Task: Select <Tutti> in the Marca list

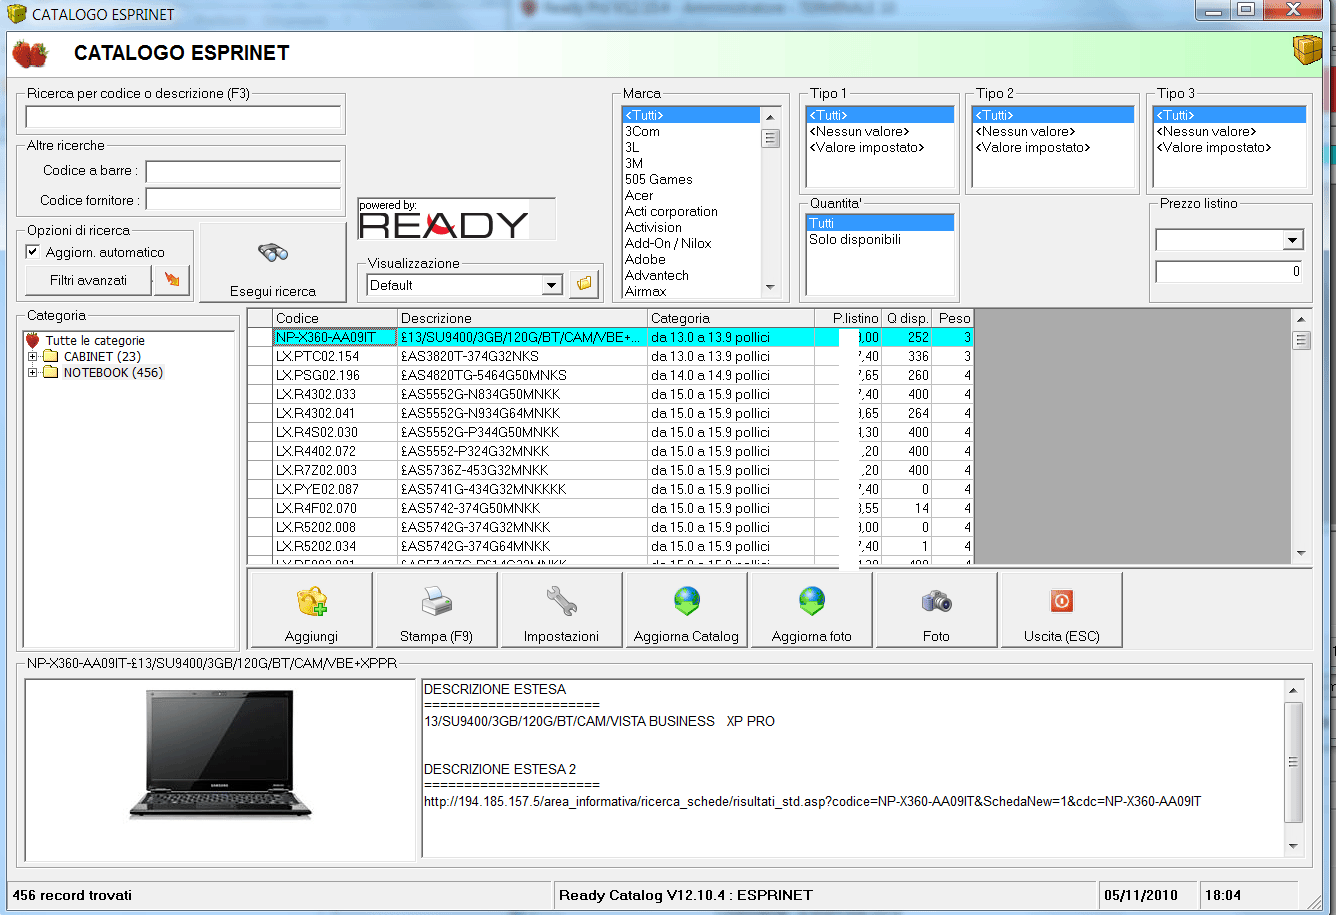Action: (691, 116)
